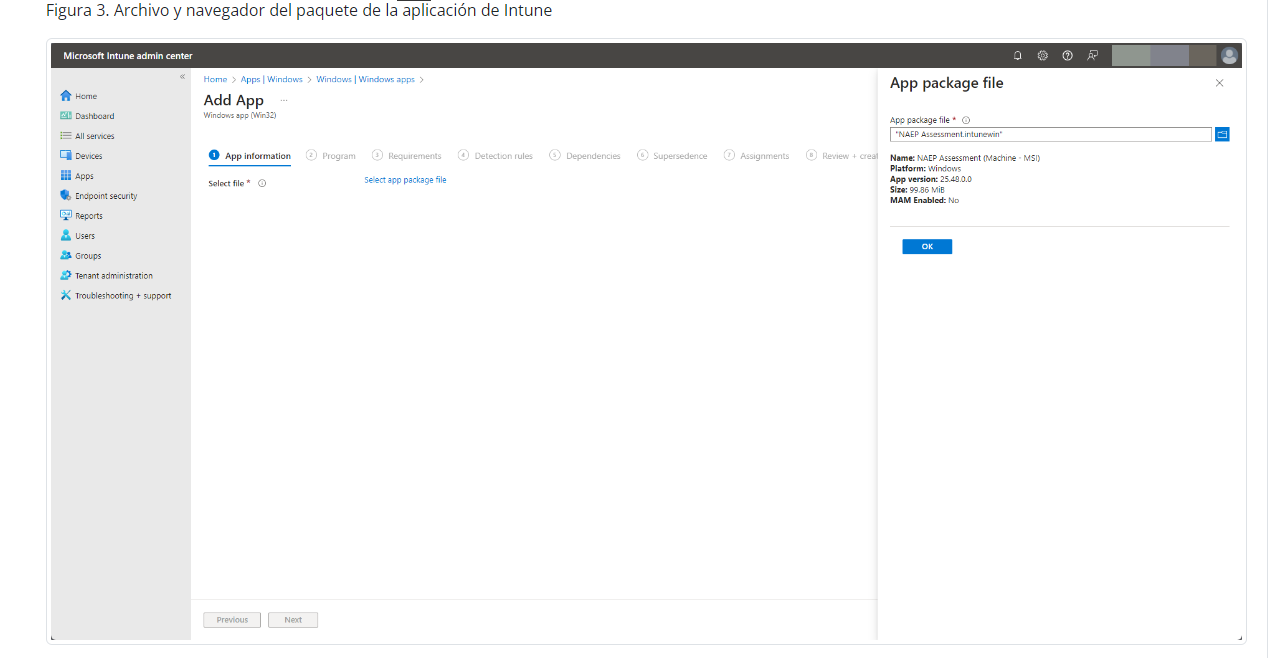Click the Figura 3 caption text
The image size is (1280, 658).
tap(299, 11)
